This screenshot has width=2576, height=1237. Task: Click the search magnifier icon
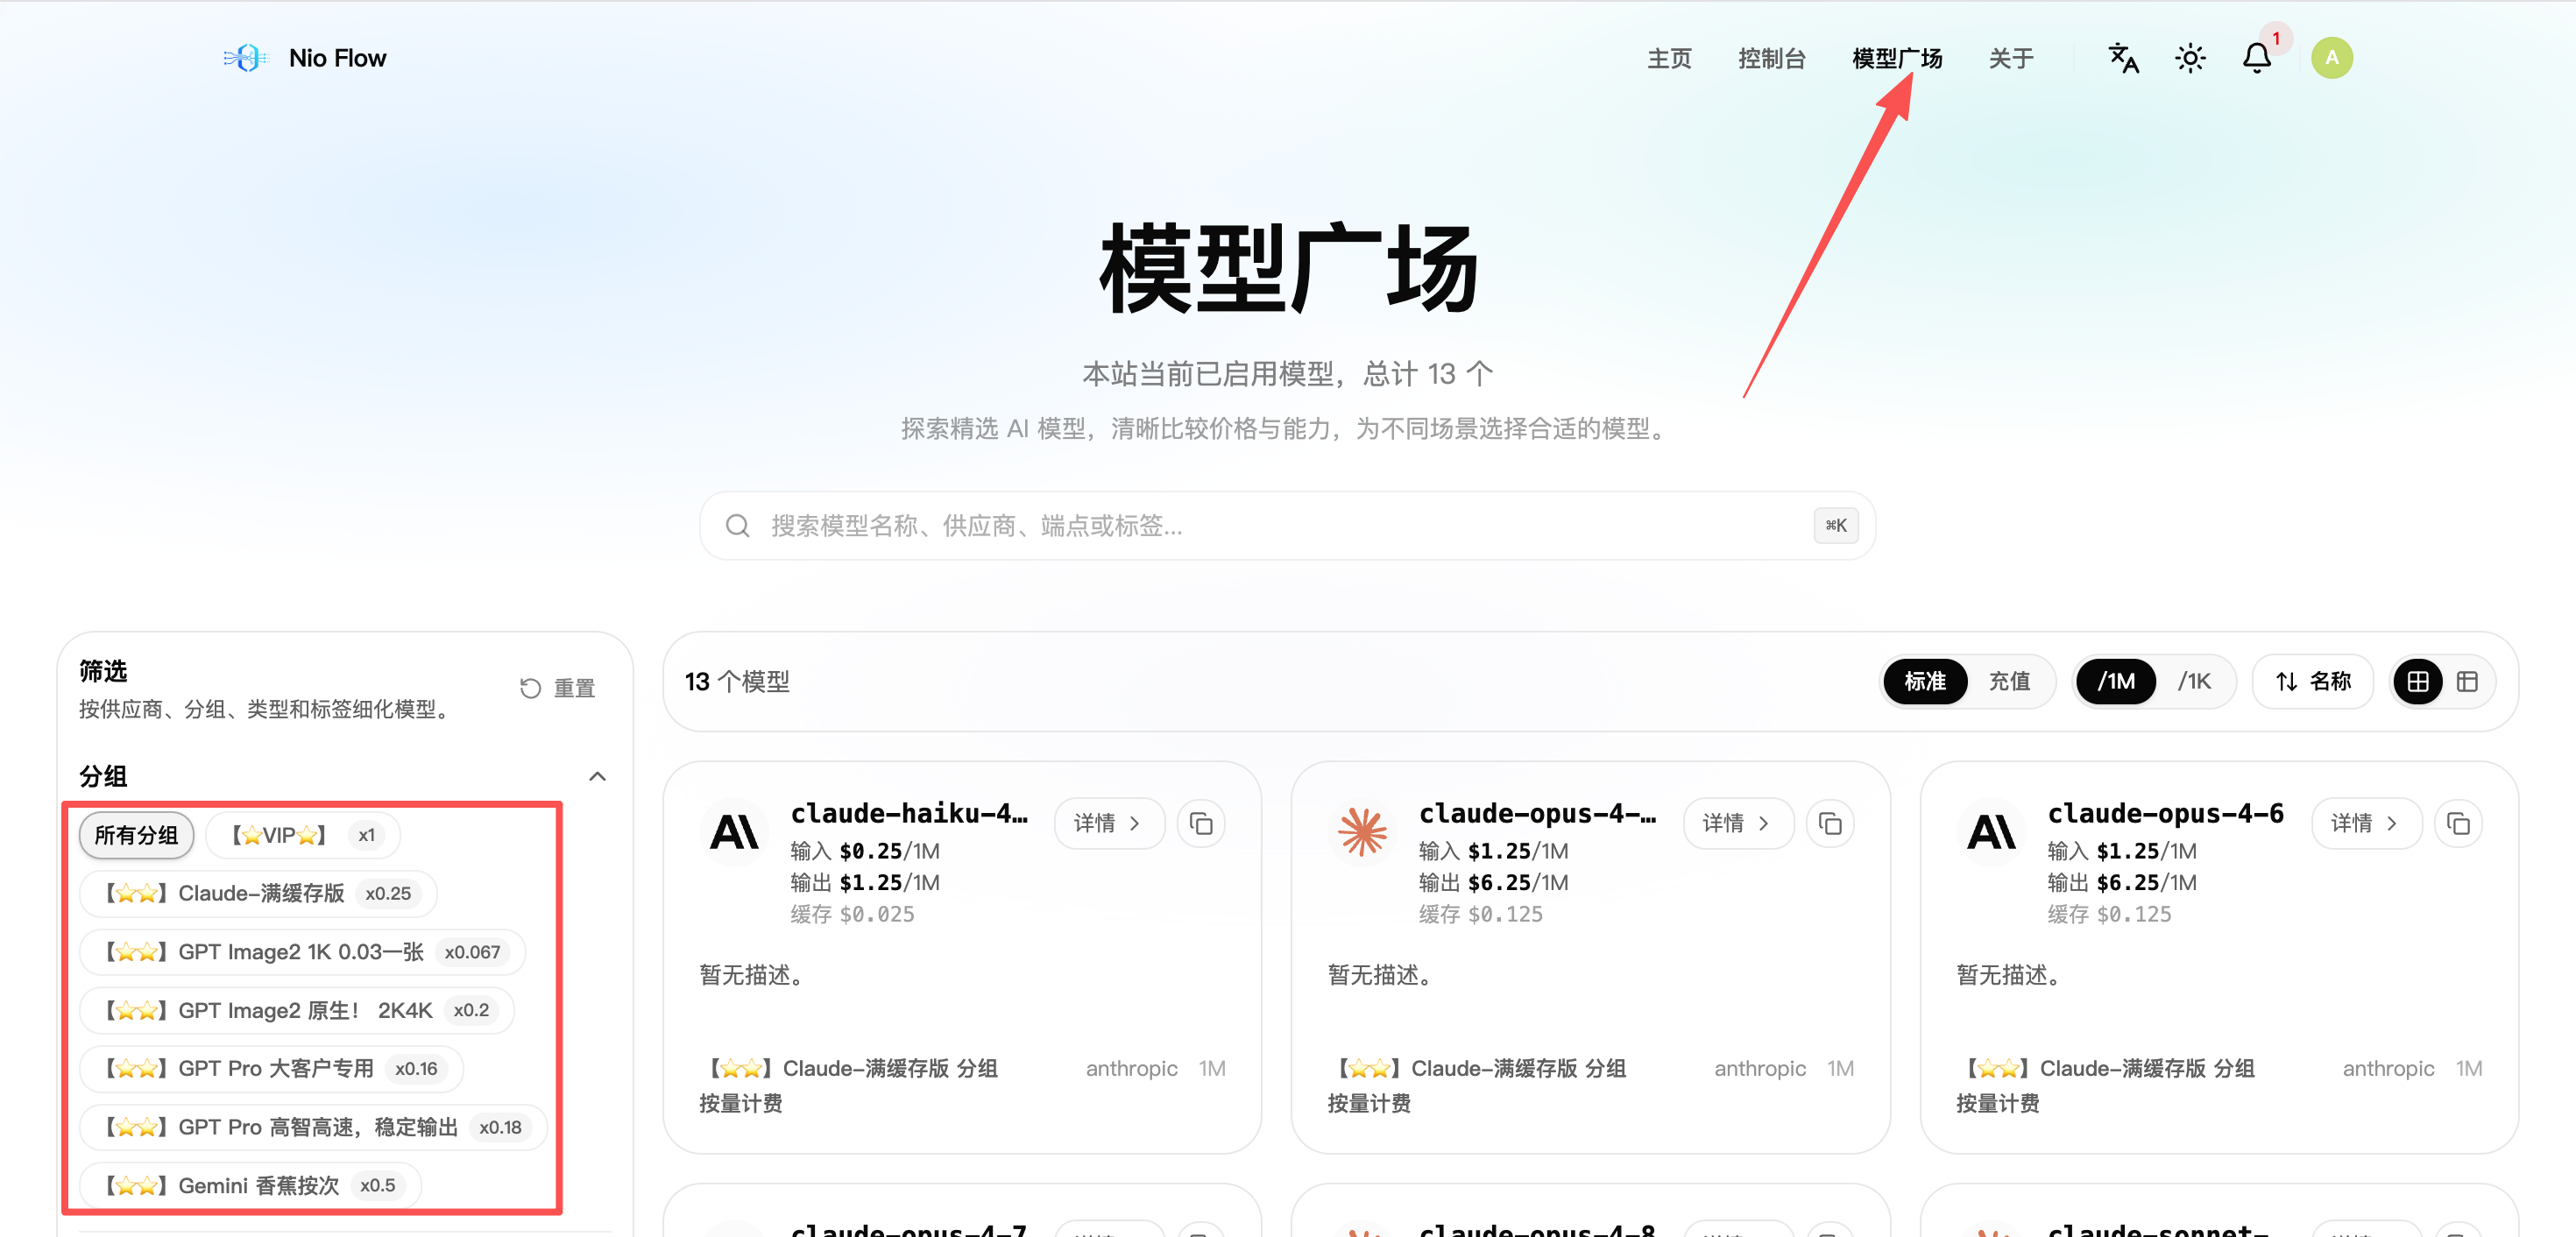[x=738, y=525]
